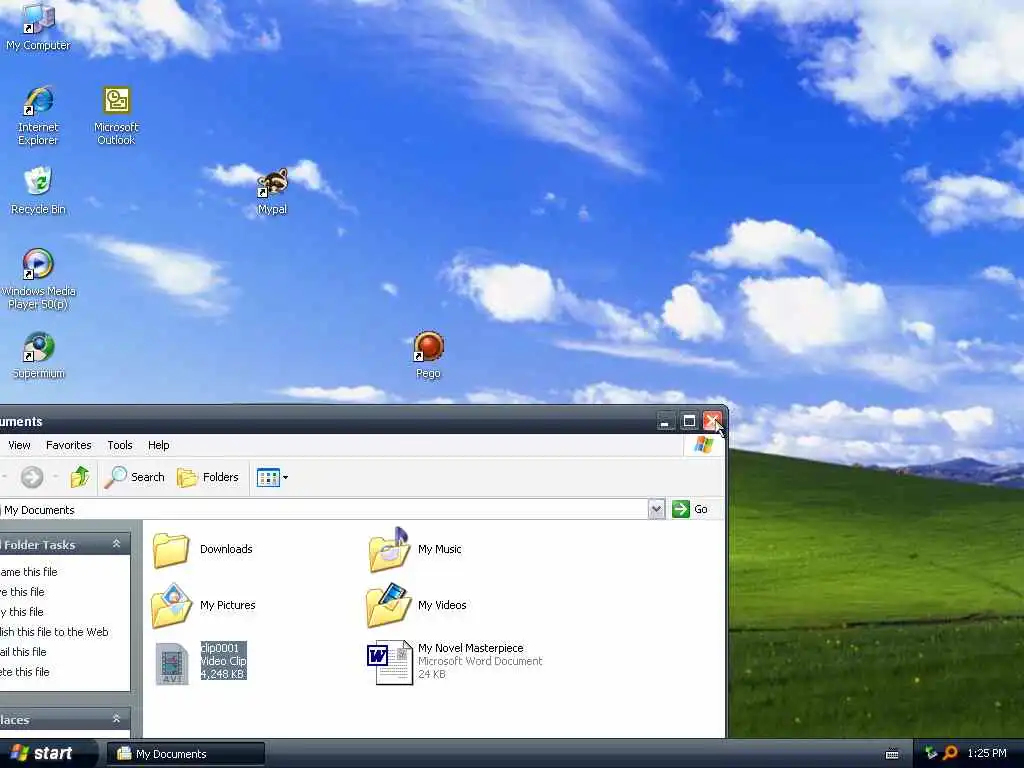Click the Windows flag logo in Explorer
The width and height of the screenshot is (1024, 768).
(x=703, y=445)
